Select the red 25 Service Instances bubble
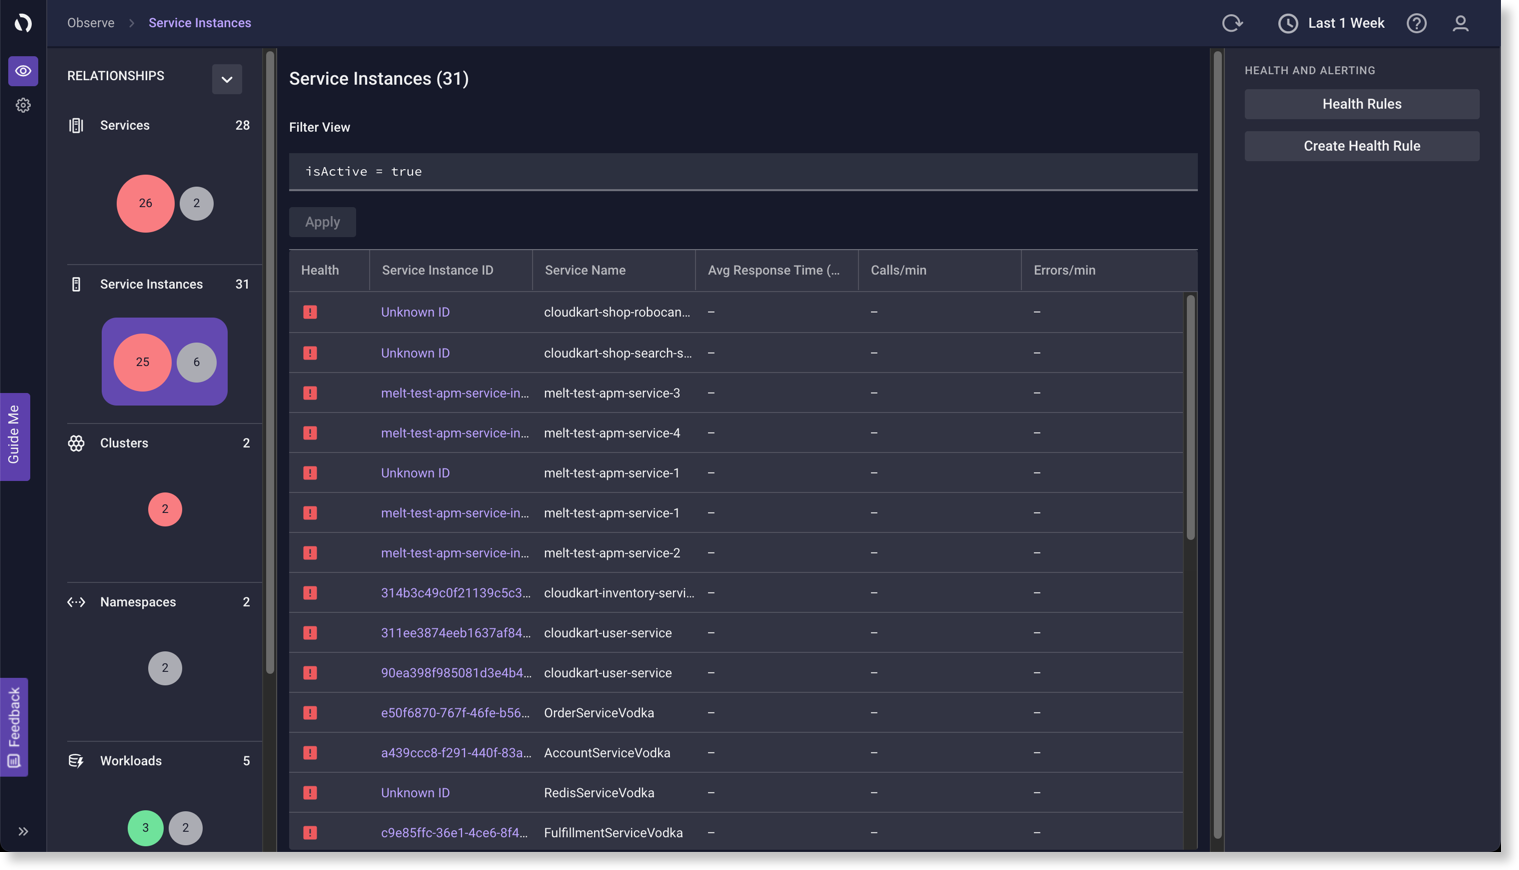1519x870 pixels. coord(142,362)
